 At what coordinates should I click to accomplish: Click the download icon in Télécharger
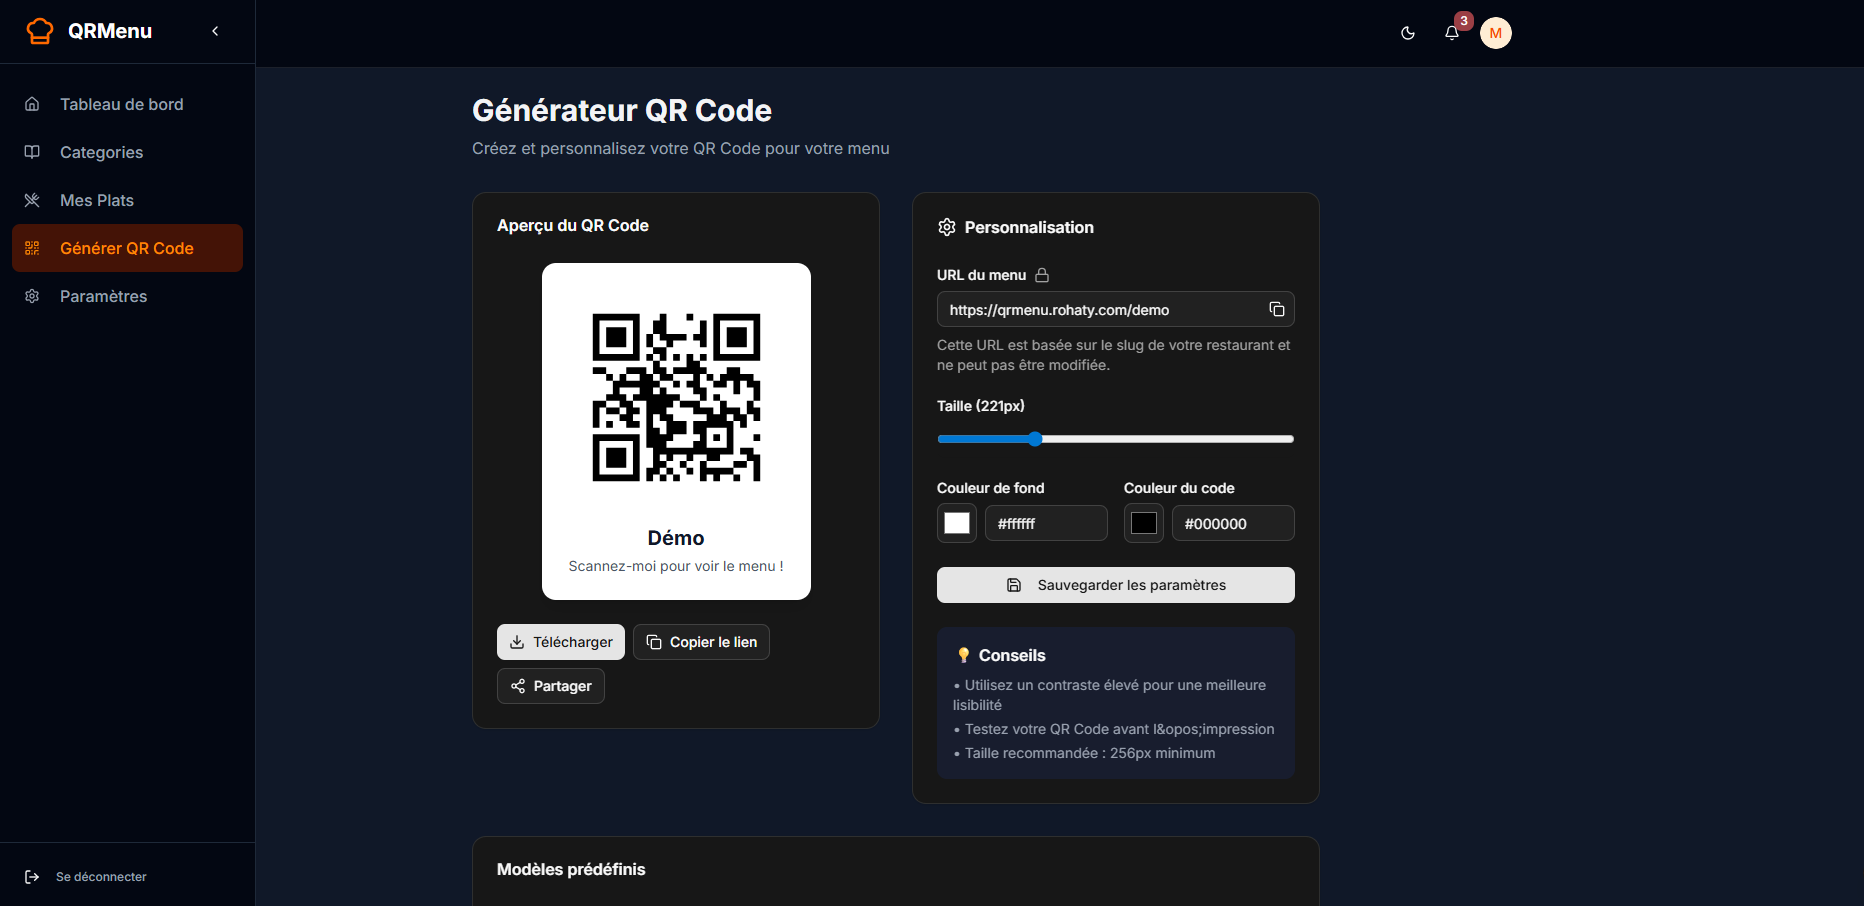coord(517,642)
